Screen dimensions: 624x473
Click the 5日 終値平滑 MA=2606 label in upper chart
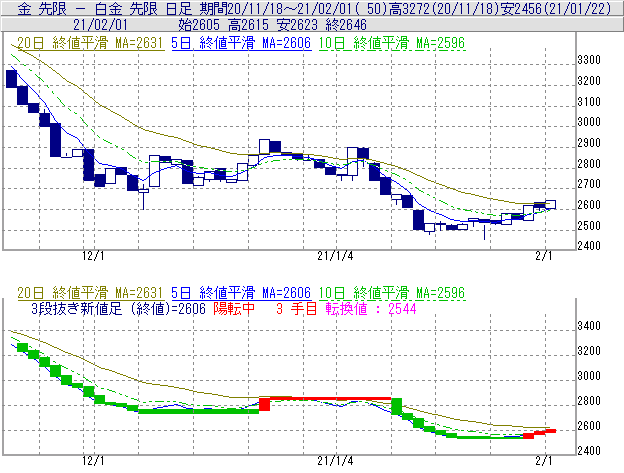tap(241, 43)
